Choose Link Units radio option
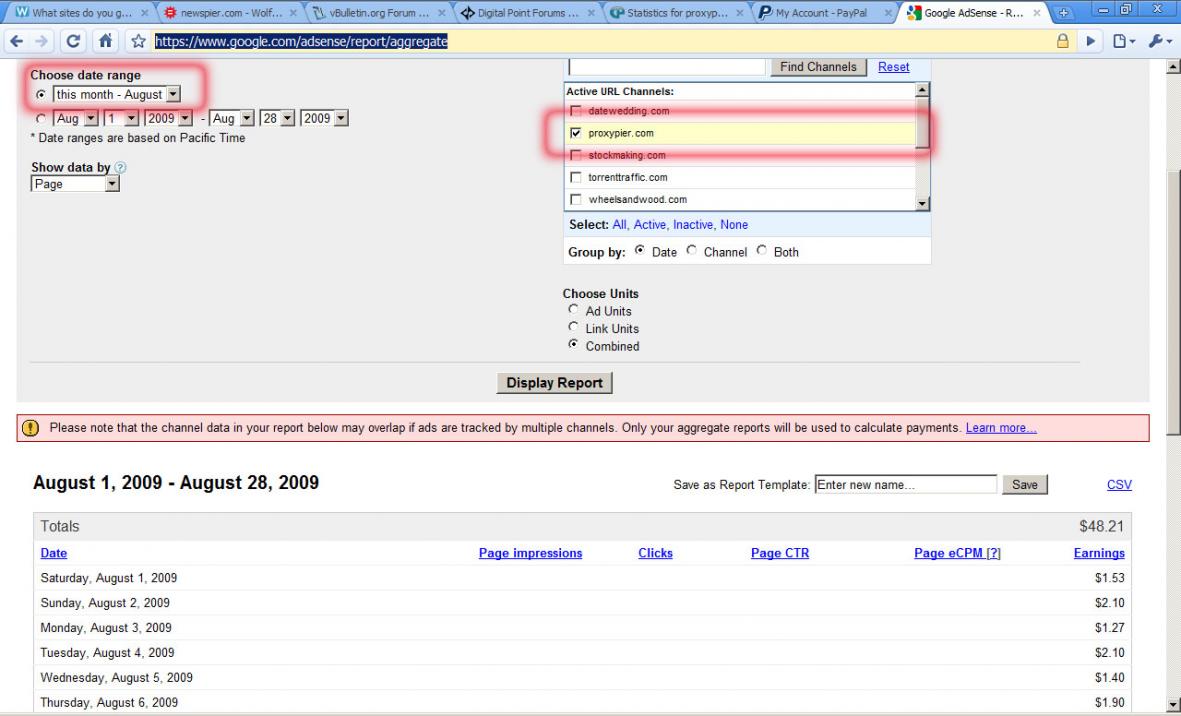 pyautogui.click(x=574, y=327)
